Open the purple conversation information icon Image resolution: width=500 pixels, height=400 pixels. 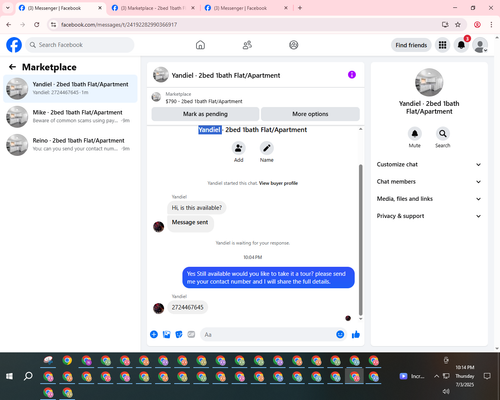(352, 75)
